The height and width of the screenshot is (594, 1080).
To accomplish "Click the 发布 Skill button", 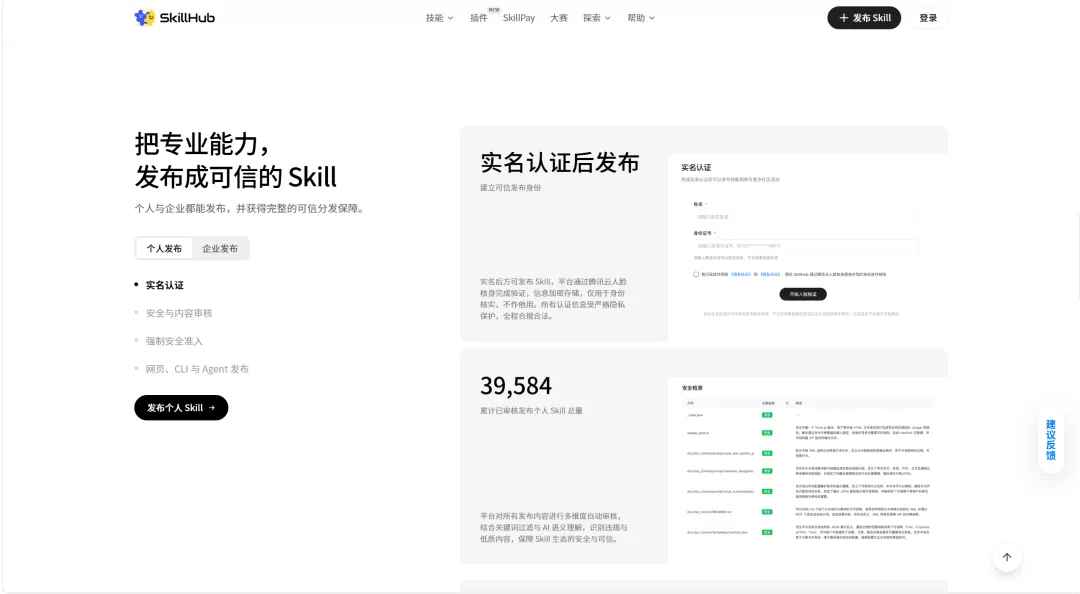I will (x=864, y=18).
